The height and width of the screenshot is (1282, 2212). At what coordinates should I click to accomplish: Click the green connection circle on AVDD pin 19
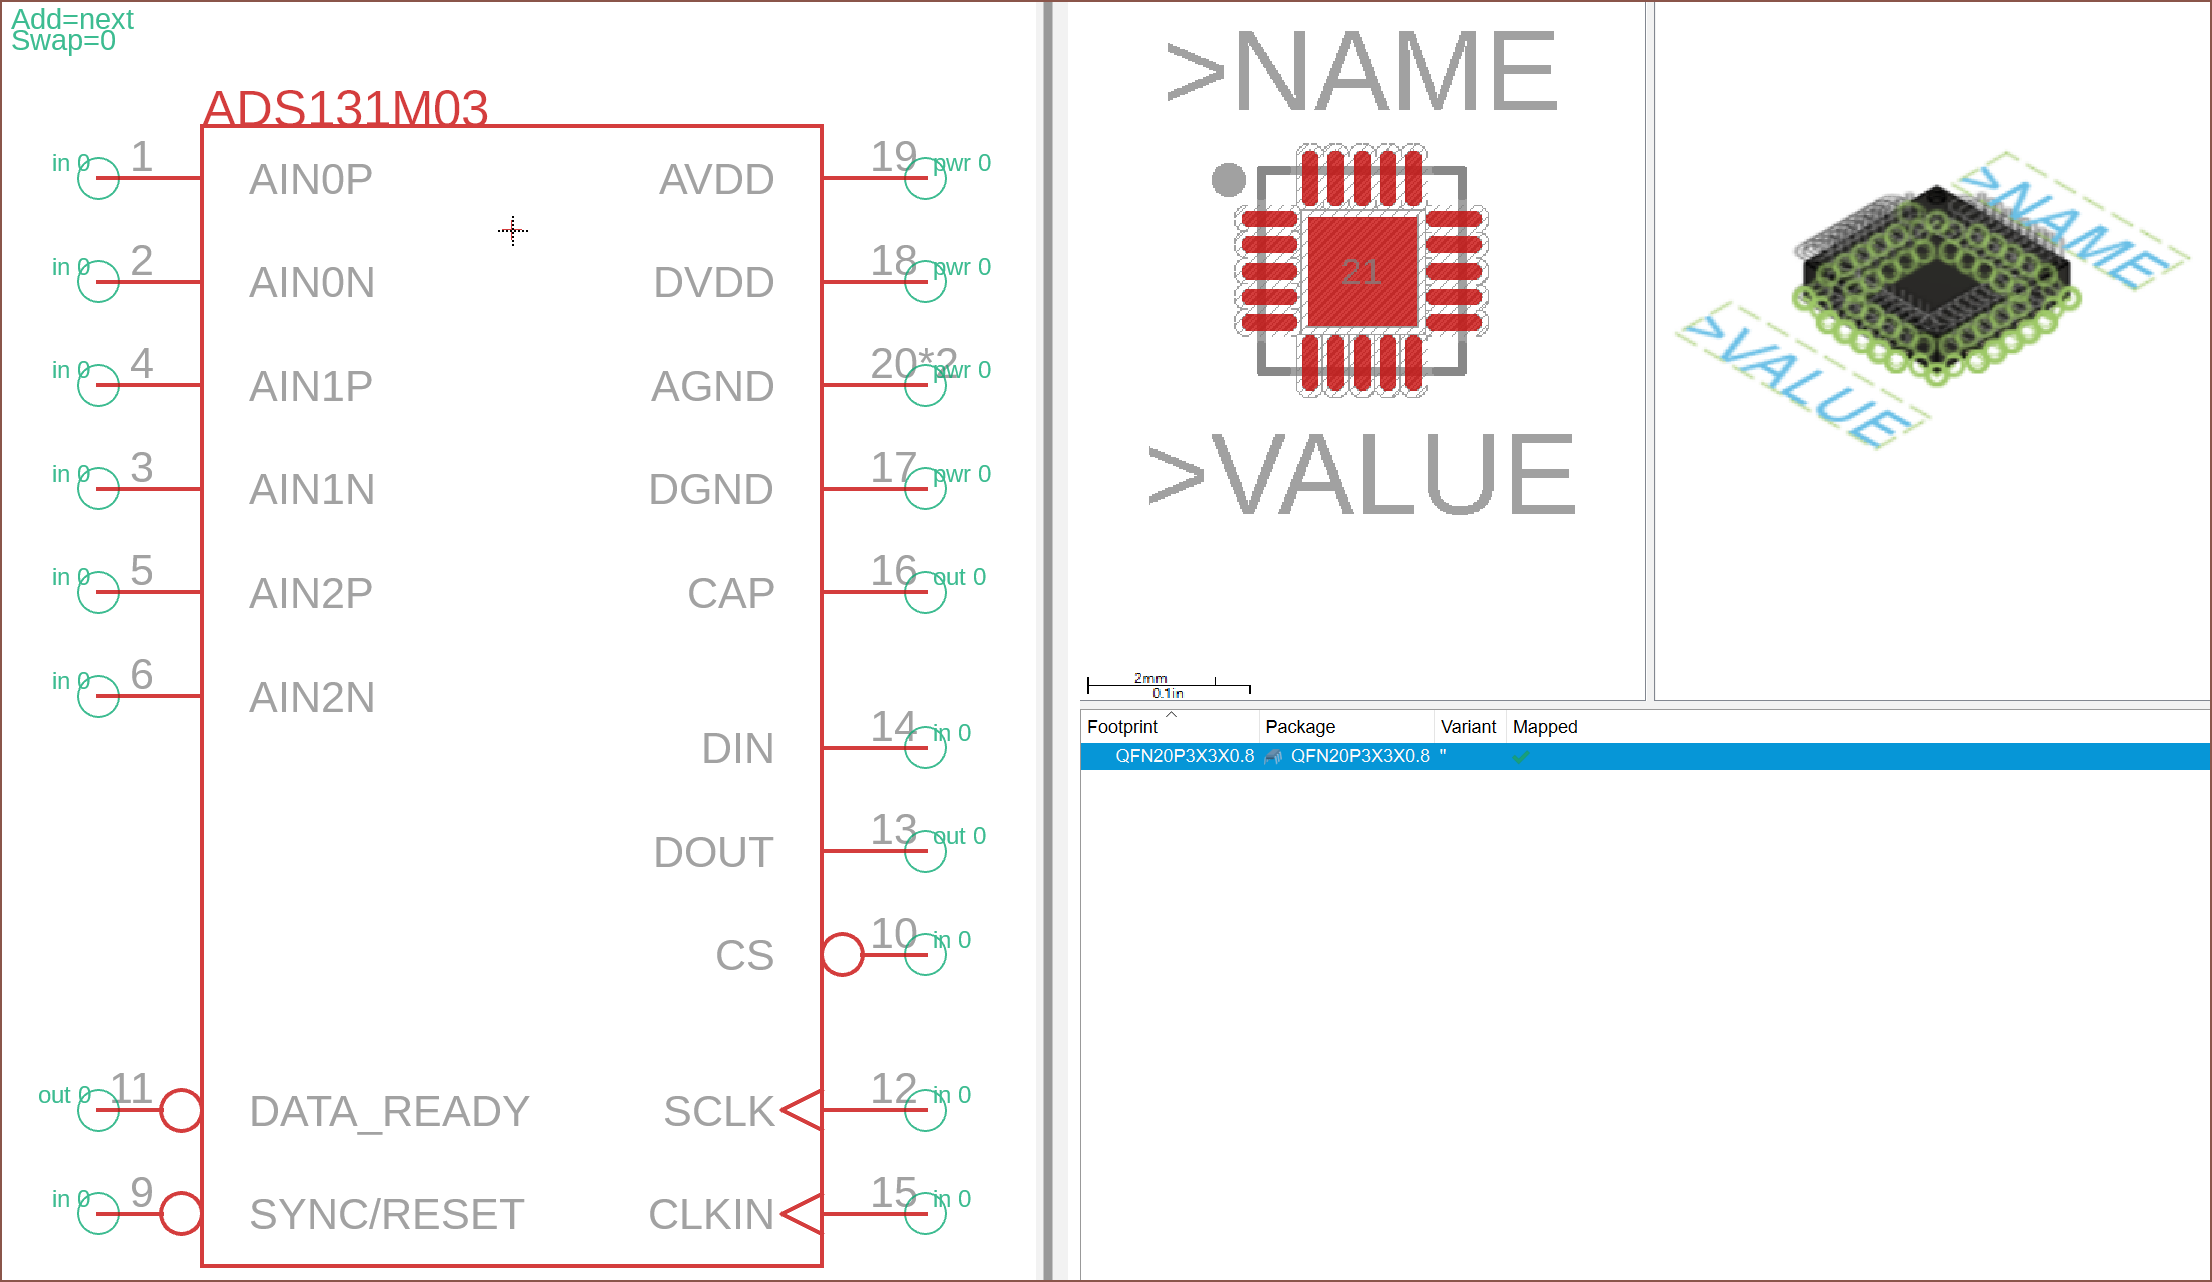[925, 179]
